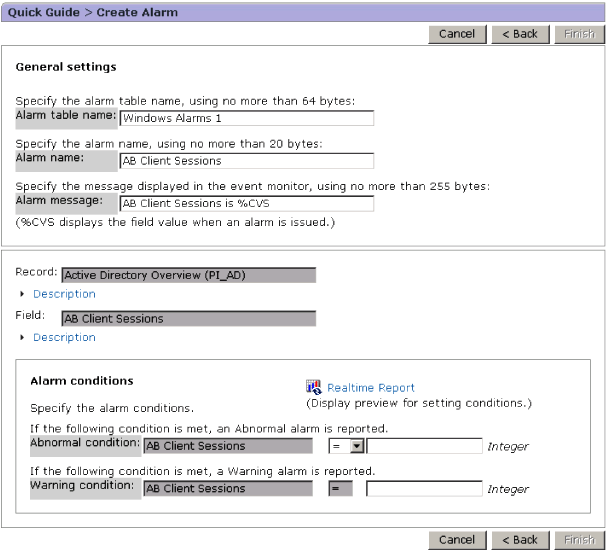
Task: Click the Warning condition AB Client Sessions box
Action: [228, 489]
